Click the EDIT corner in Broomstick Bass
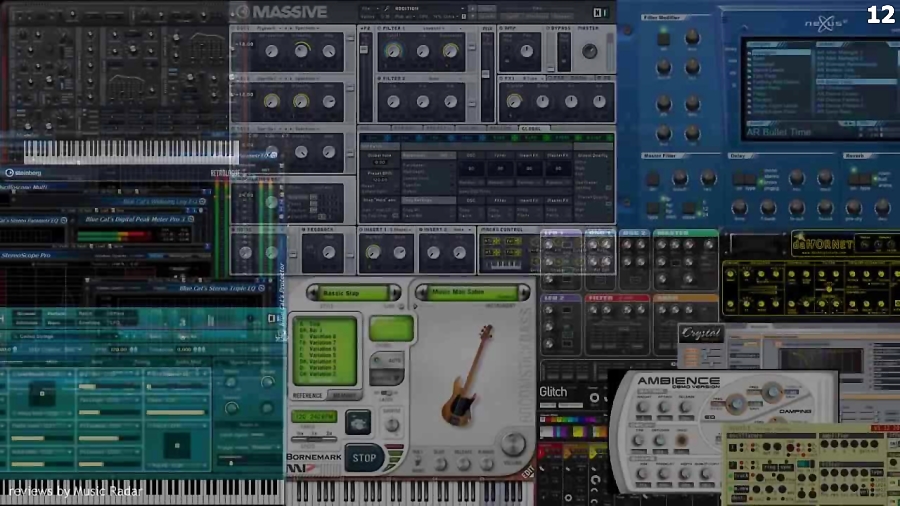The height and width of the screenshot is (506, 900). pos(527,472)
